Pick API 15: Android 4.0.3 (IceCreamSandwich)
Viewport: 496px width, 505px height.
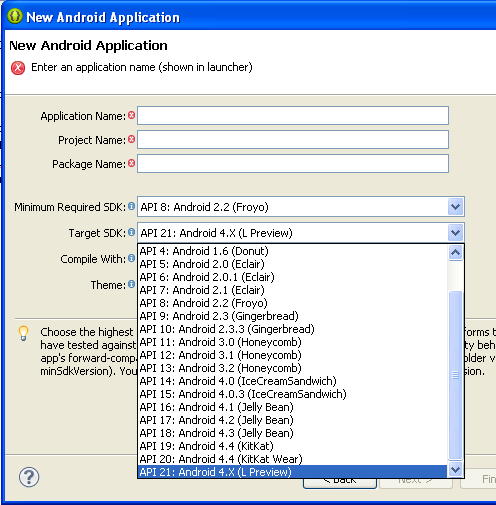point(292,394)
